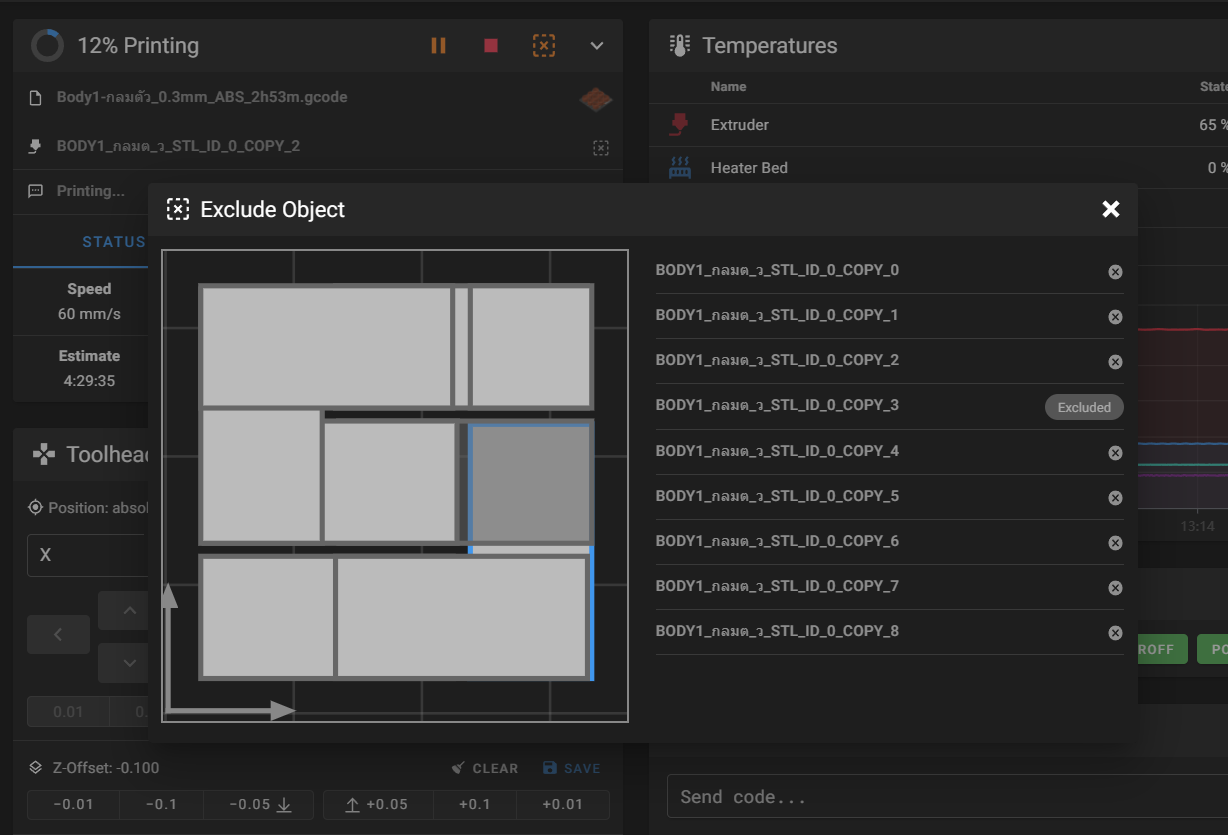
Task: Focus the X position input field
Action: [x=88, y=554]
